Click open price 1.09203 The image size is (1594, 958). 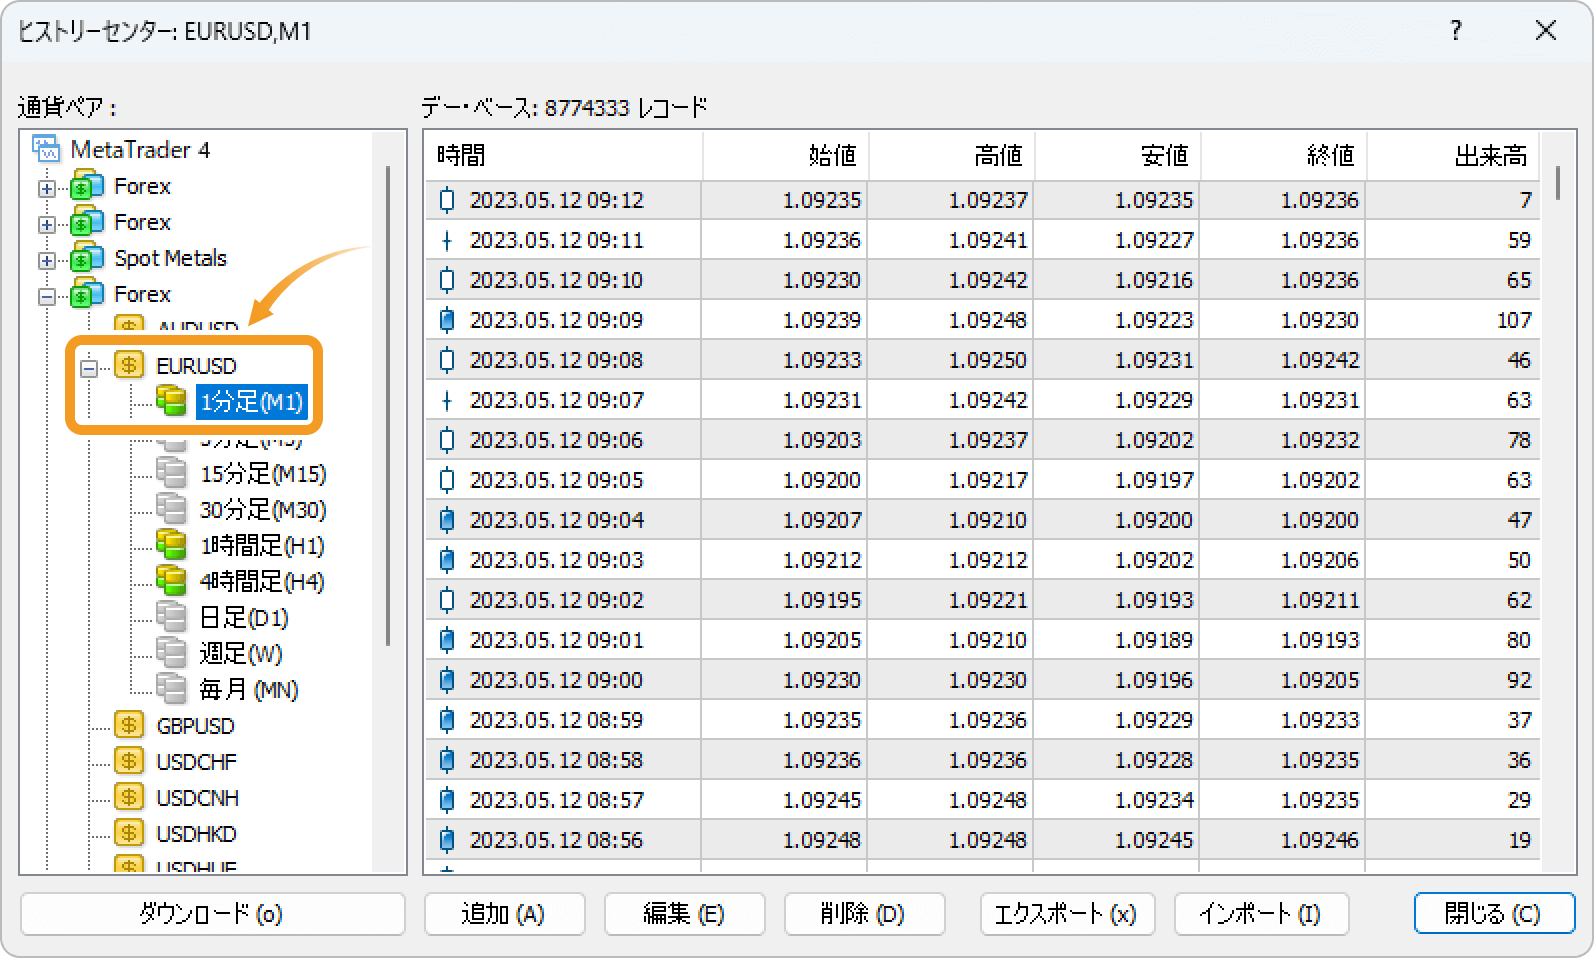point(821,440)
